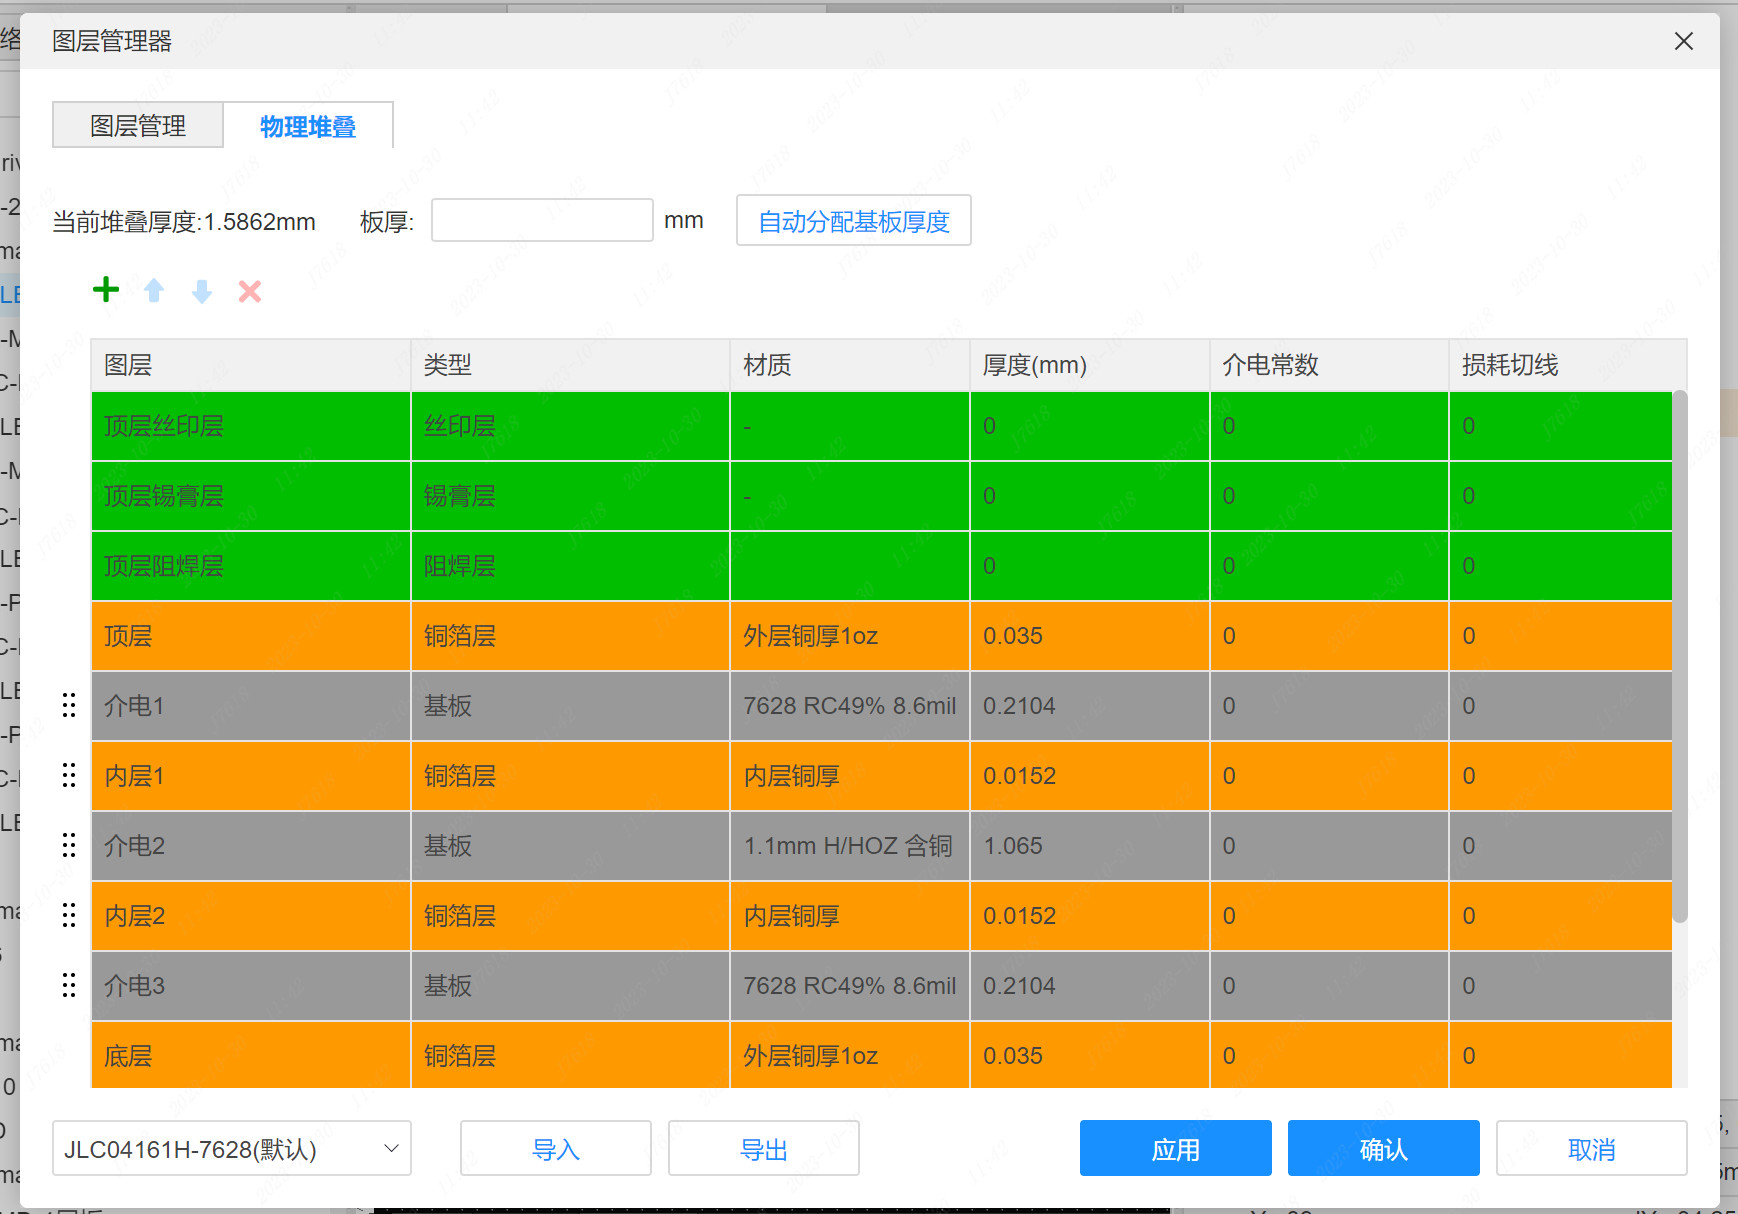Click 介电1 material 7628 RC49% 8.6mil
Screen dimensions: 1738x1214
[x=850, y=706]
